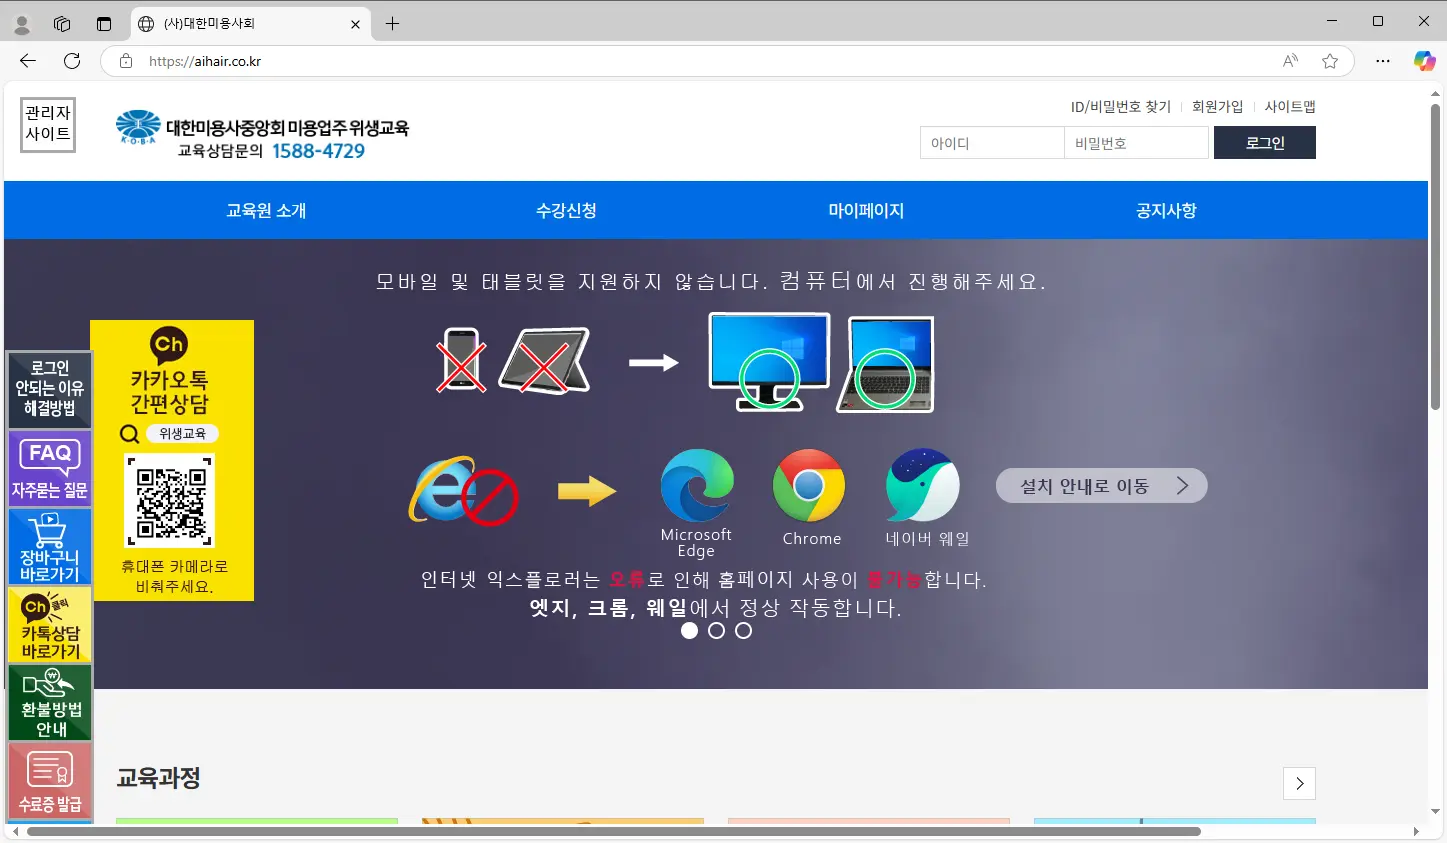Click the 아이디 username input field
Screen dimensions: 1447x843
tap(991, 143)
